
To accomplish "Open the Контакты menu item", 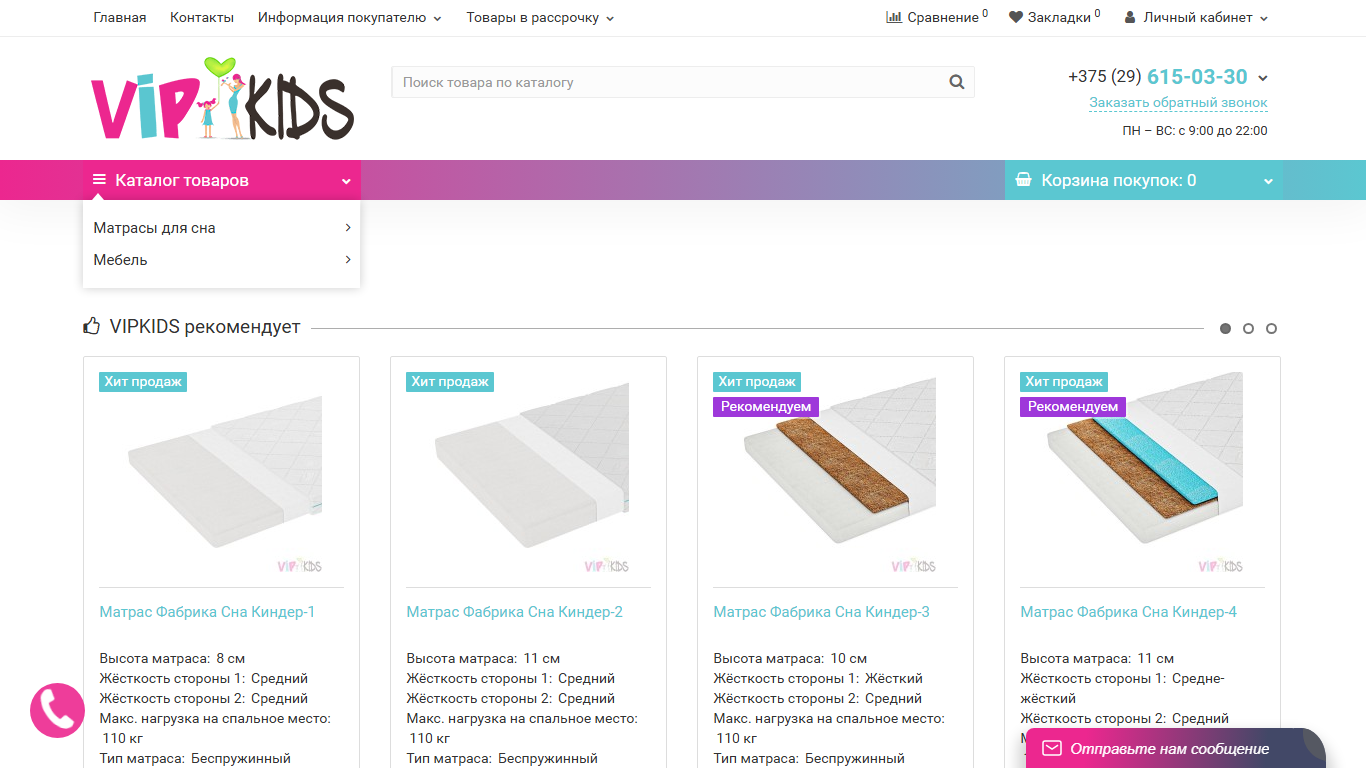I will (x=202, y=17).
